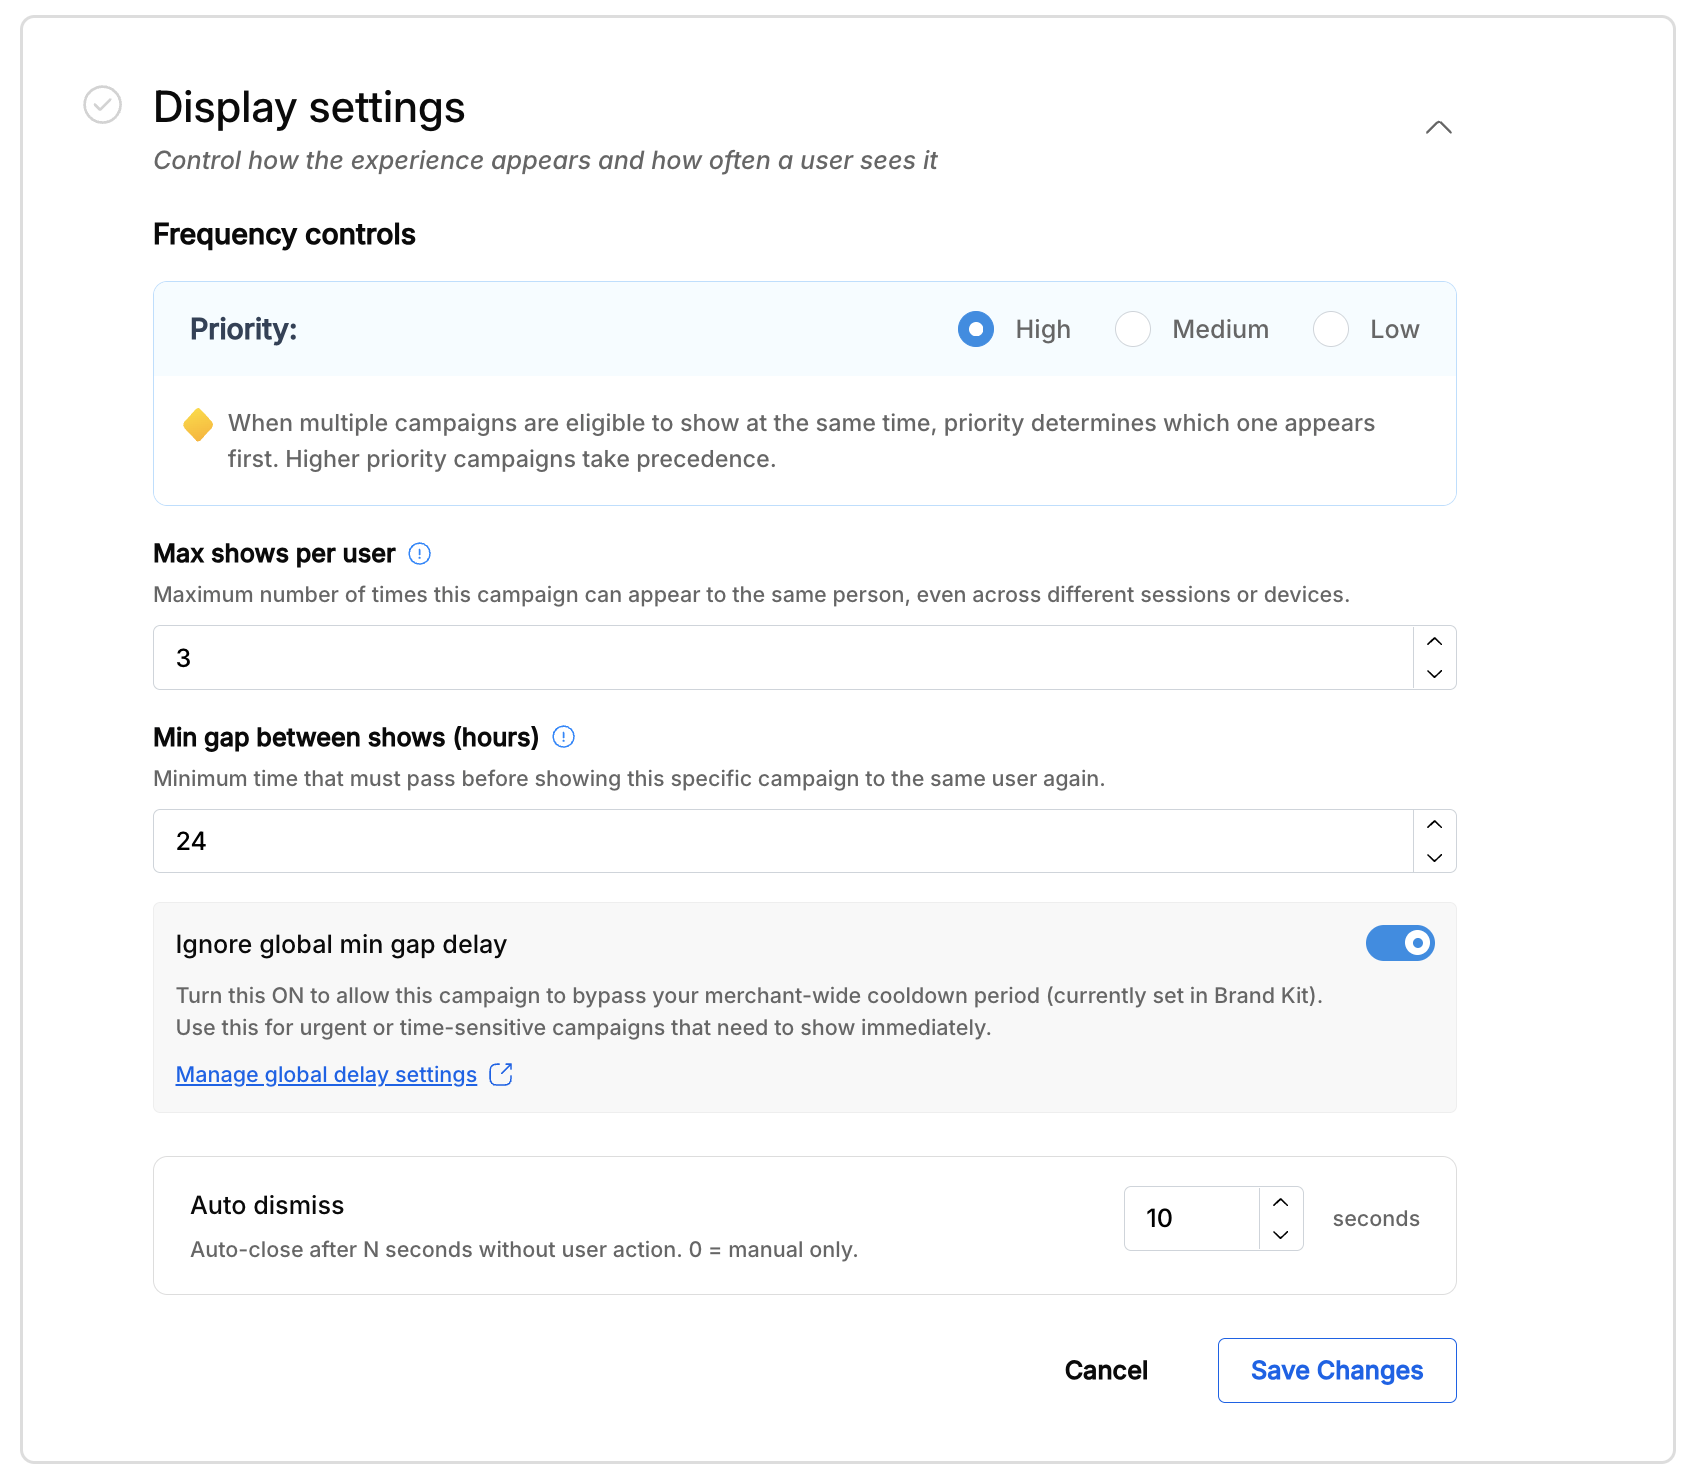Open Max shows per user info tooltip icon
This screenshot has height=1480, width=1696.
coord(420,554)
